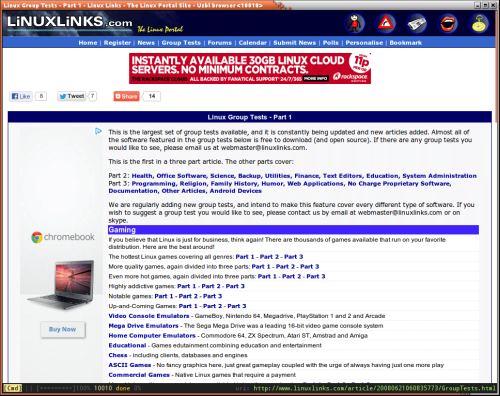The height and width of the screenshot is (396, 500).
Task: Open the Submit News navigation link
Action: point(295,43)
